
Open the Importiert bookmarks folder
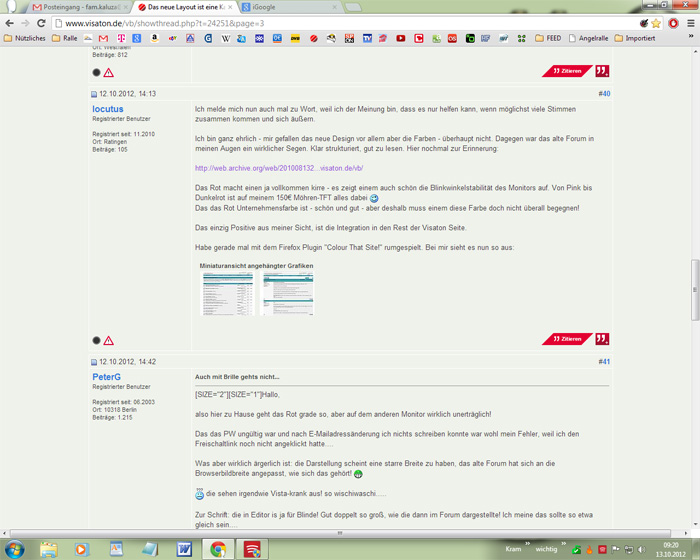(635, 38)
